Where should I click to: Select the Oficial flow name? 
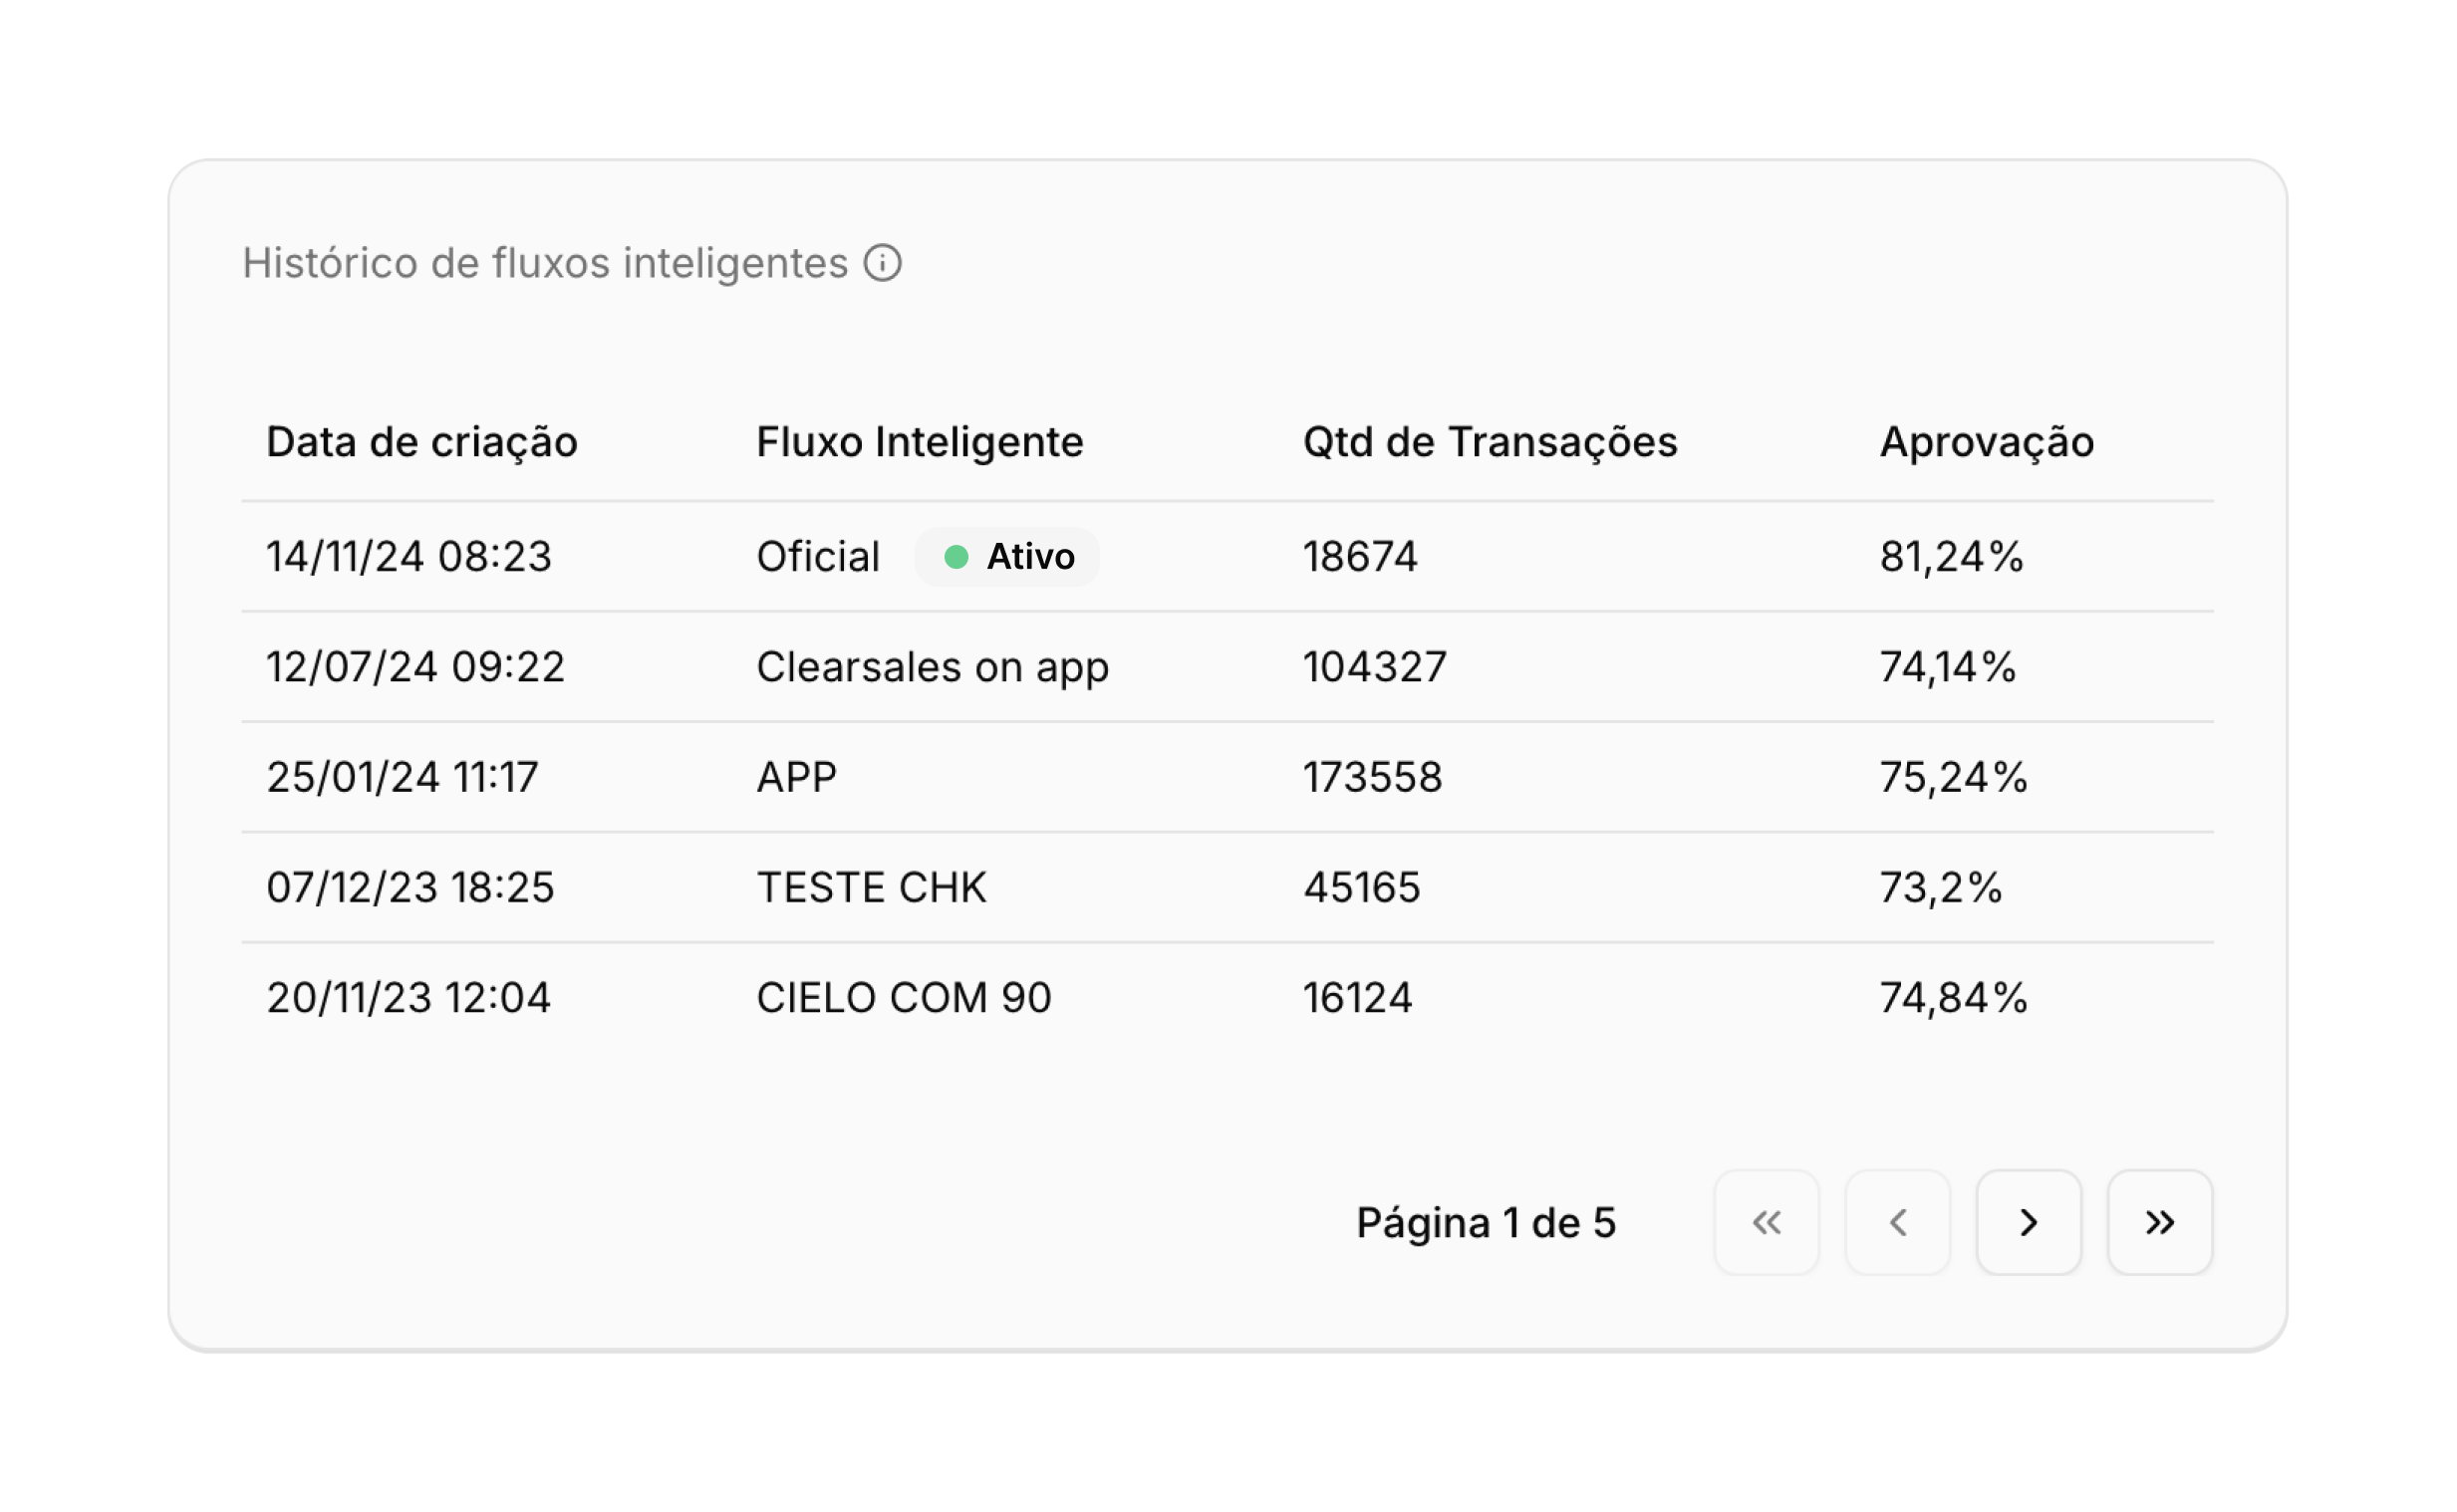click(817, 557)
